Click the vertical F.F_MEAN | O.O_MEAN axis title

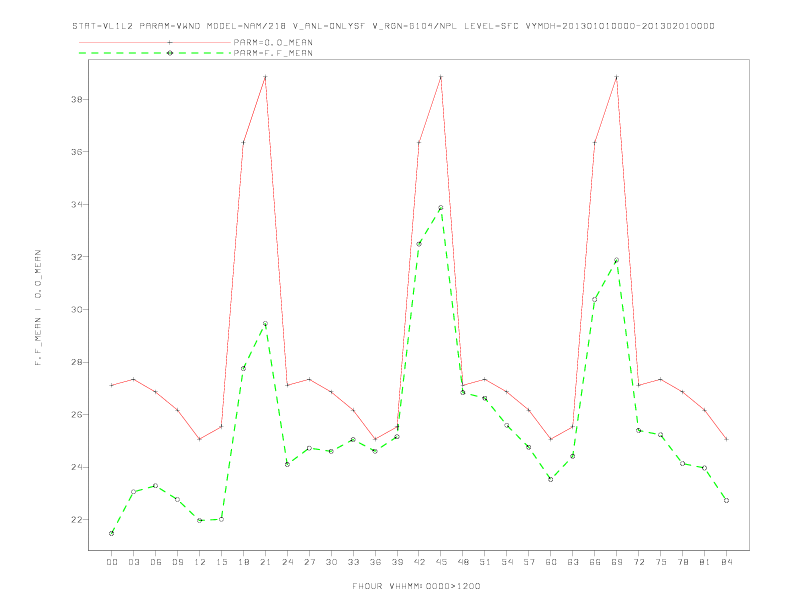[38, 308]
